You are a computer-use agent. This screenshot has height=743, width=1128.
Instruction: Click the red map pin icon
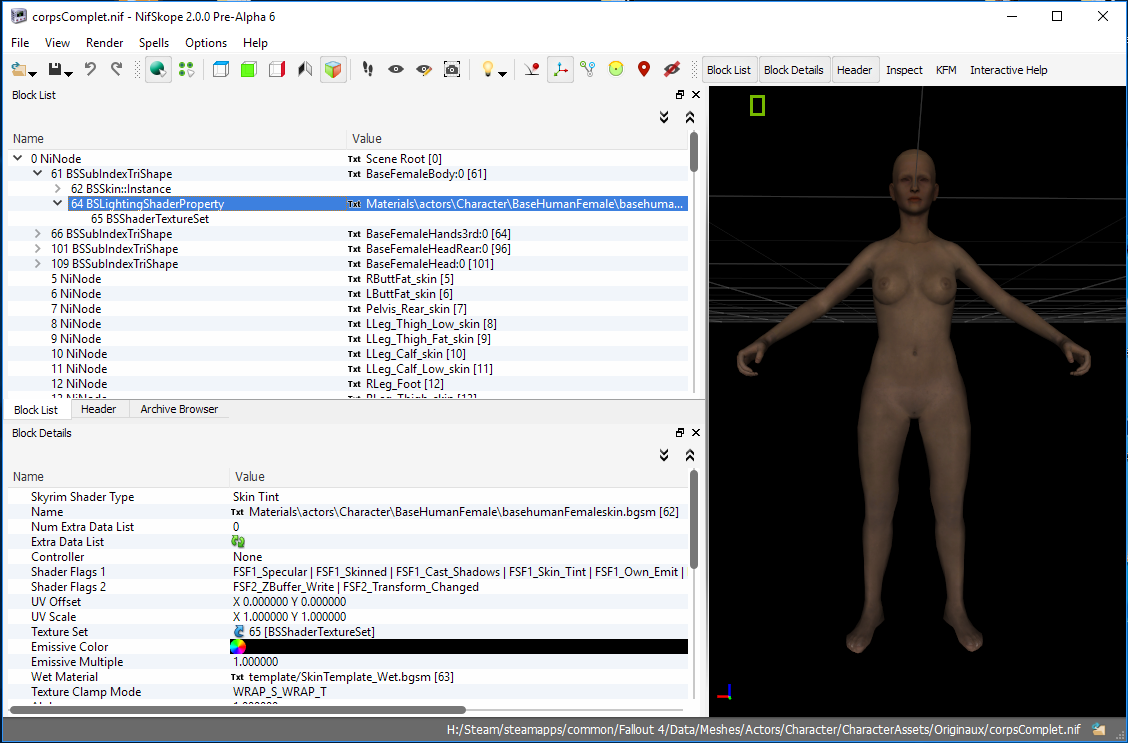coord(644,70)
